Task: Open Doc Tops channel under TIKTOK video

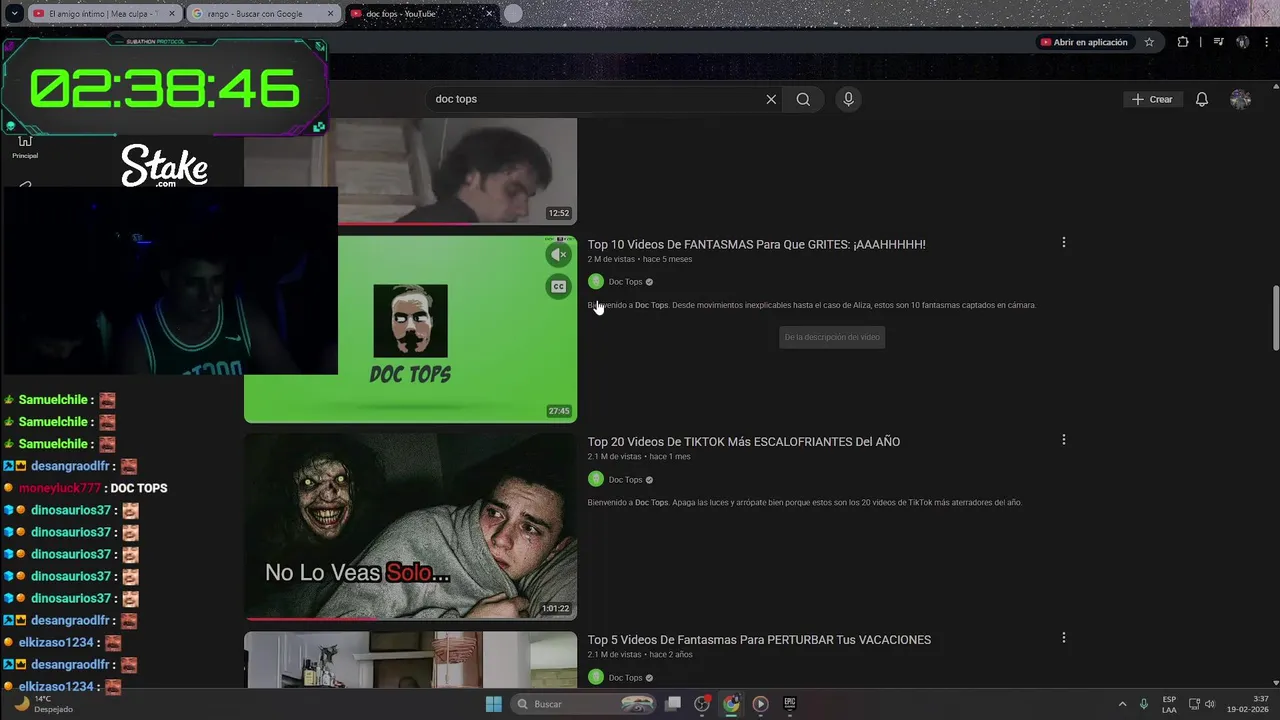Action: (625, 480)
